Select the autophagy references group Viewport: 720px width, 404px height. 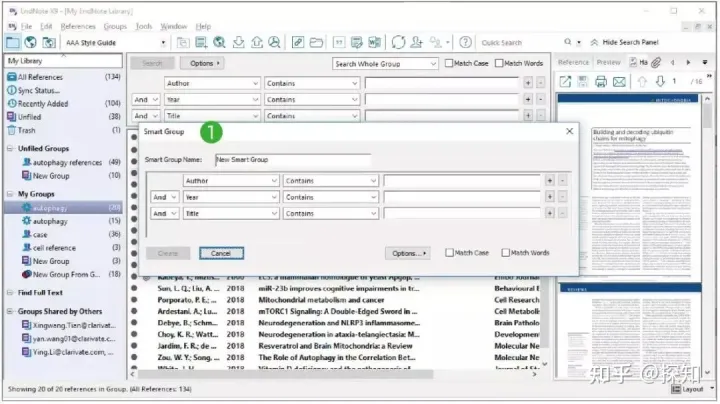(67, 163)
